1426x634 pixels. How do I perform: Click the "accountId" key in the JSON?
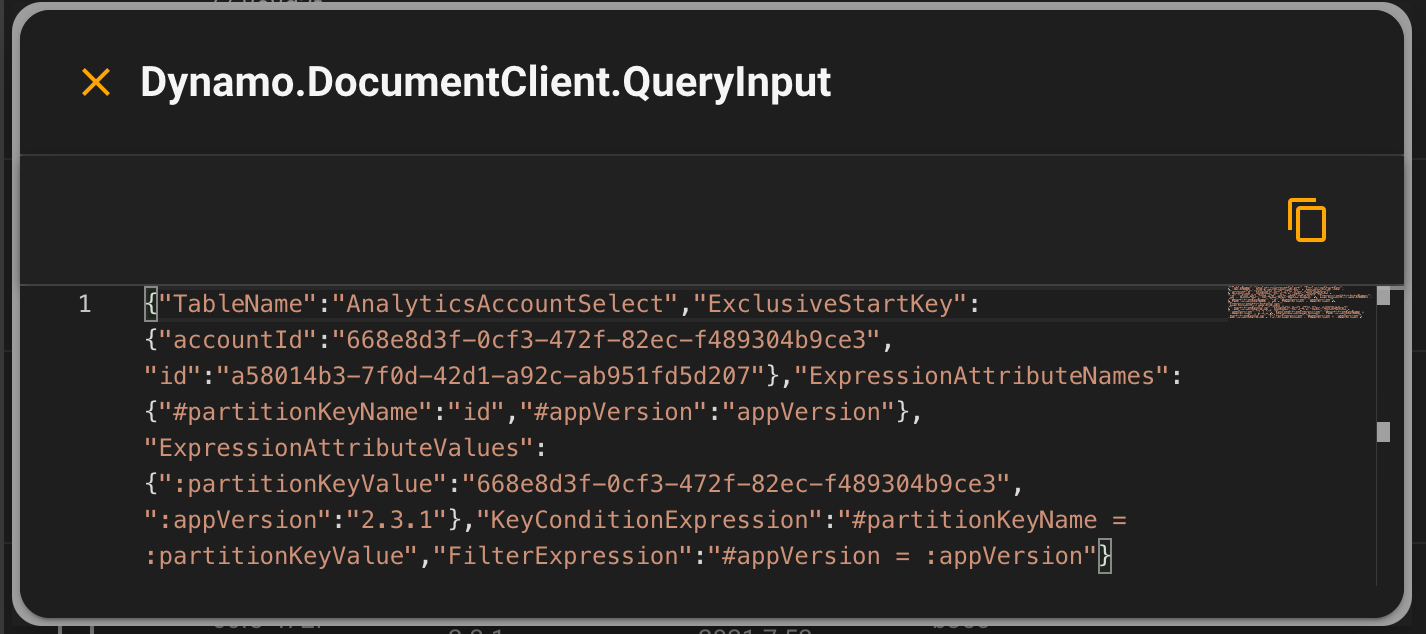point(238,340)
